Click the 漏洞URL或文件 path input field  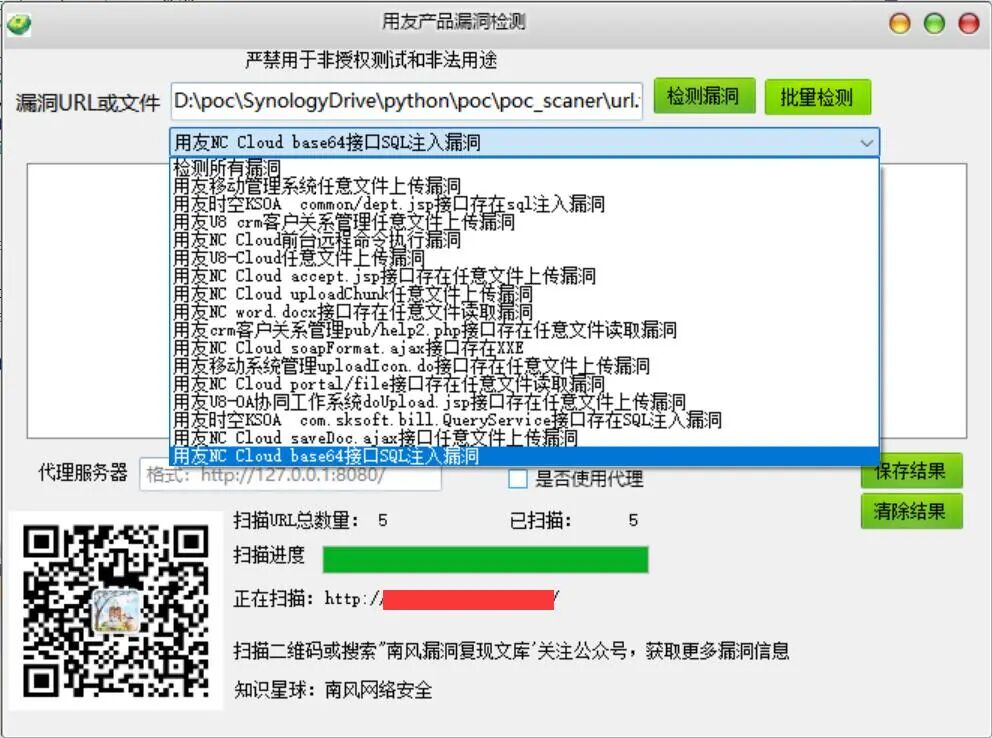point(407,101)
